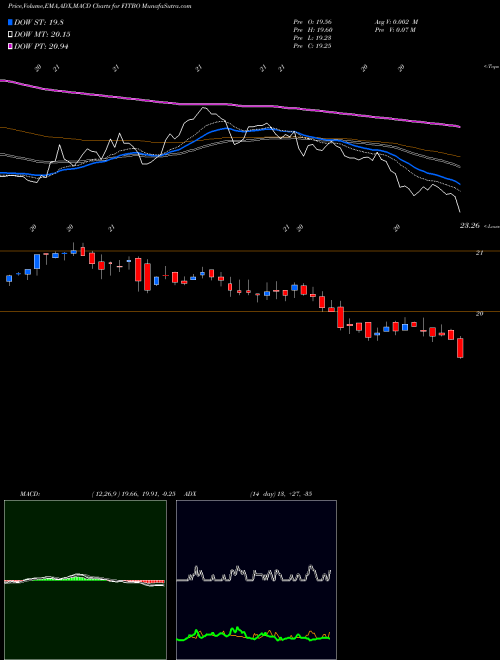500x660 pixels.
Task: Click the 'Pre V: 0.07 M' volume text
Action: point(395,30)
